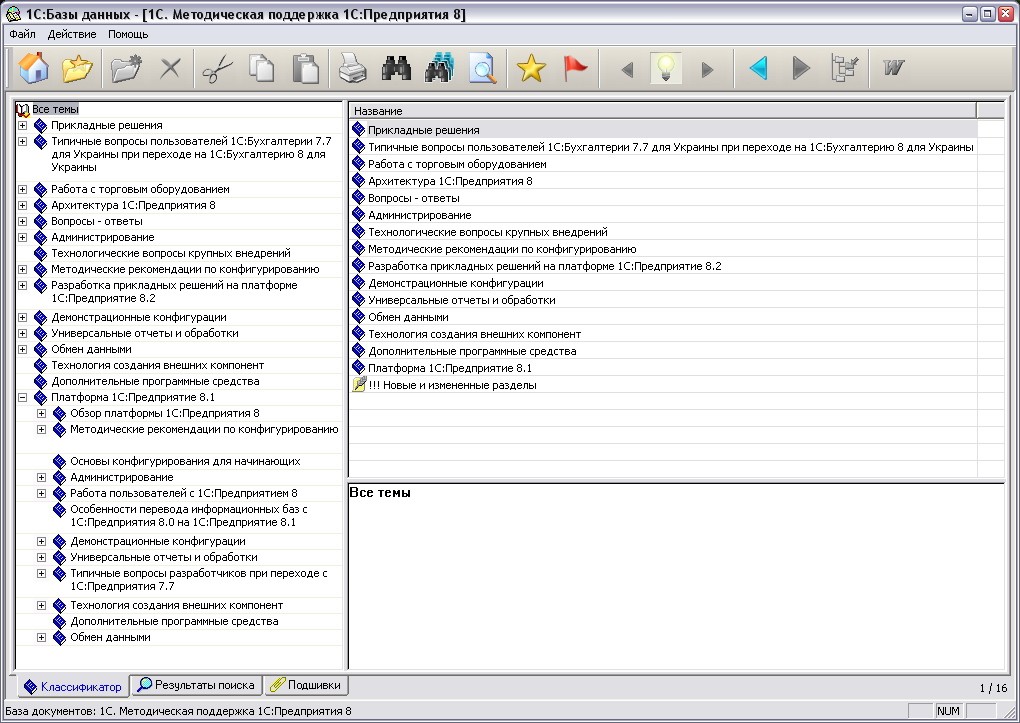The image size is (1020, 723).
Task: Select 'Основы конфигурирования для начинающих' tree label
Action: click(185, 461)
